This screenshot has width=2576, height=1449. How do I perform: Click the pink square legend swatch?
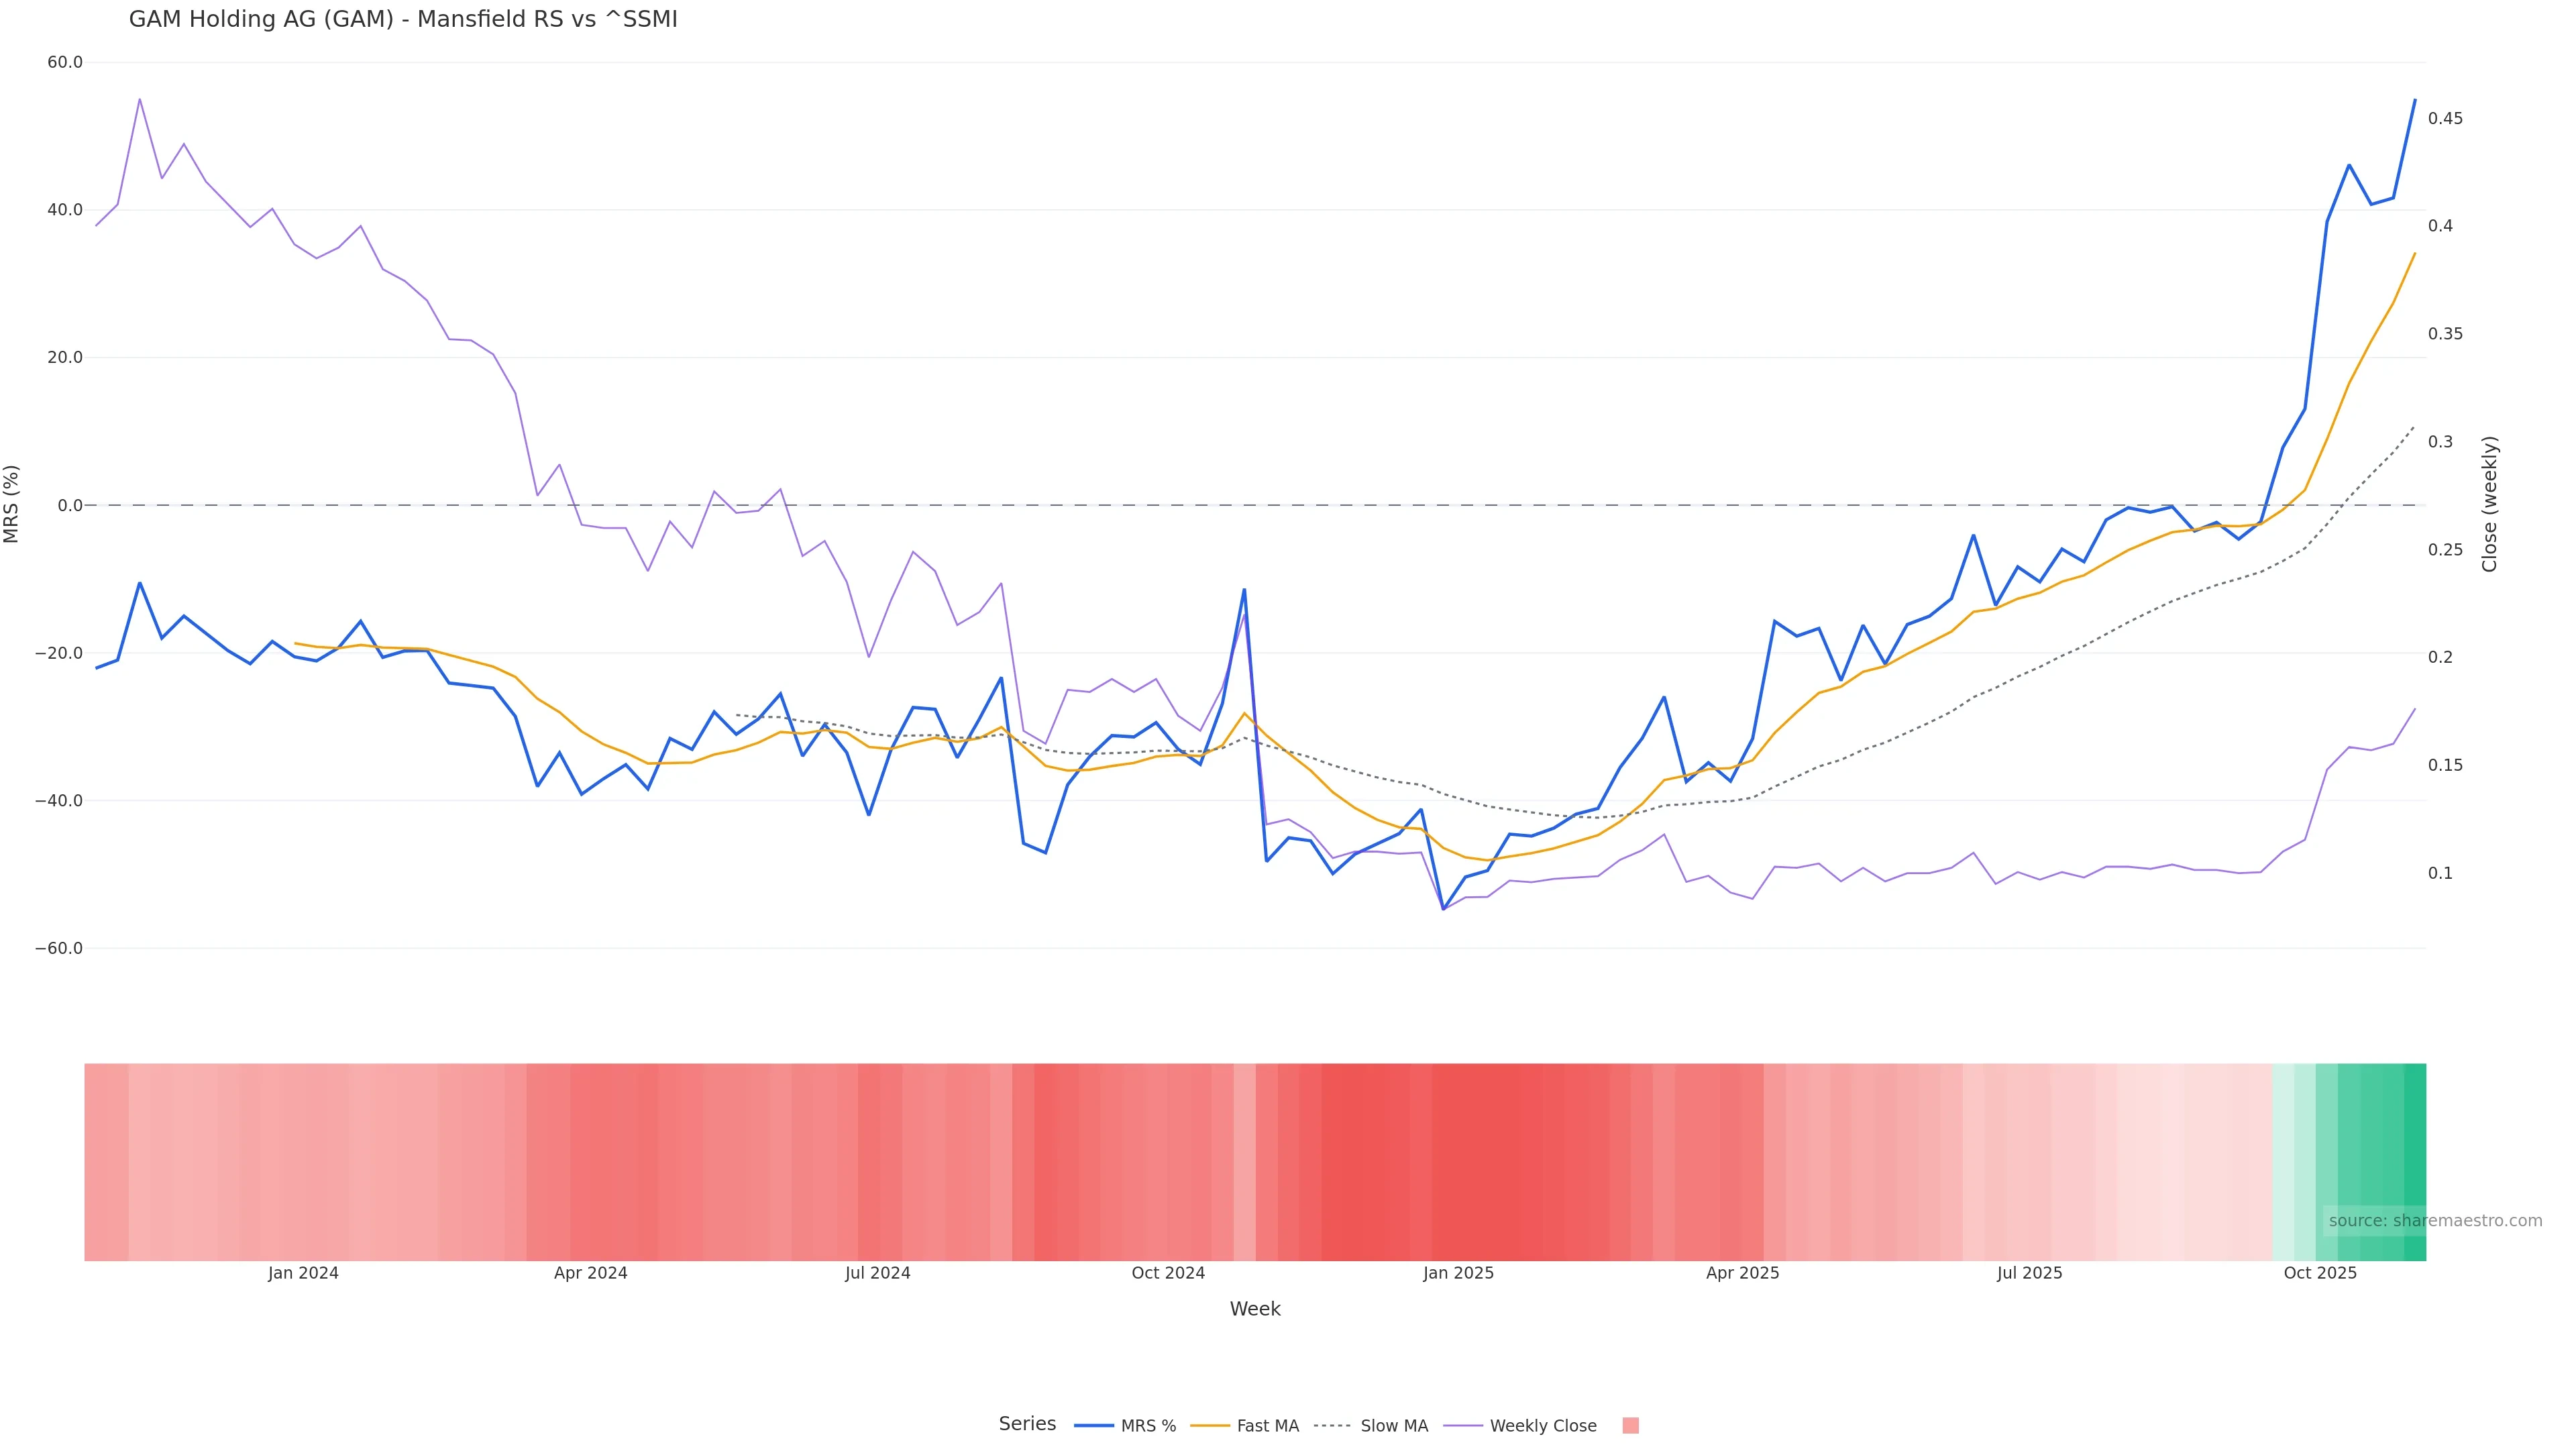point(1630,1426)
